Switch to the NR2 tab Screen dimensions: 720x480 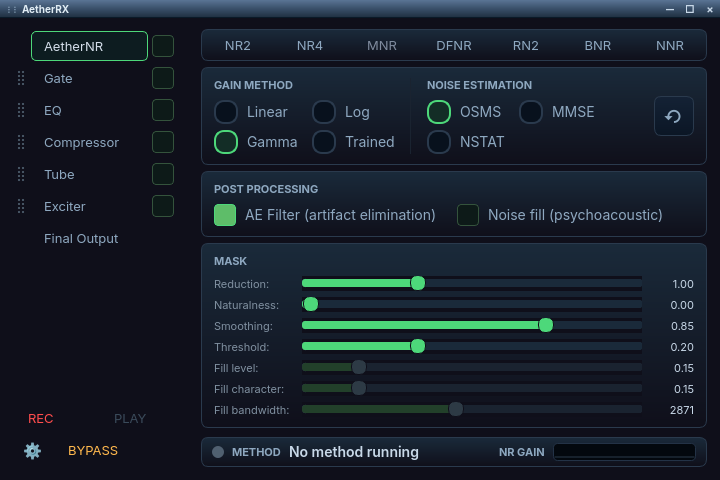point(238,45)
